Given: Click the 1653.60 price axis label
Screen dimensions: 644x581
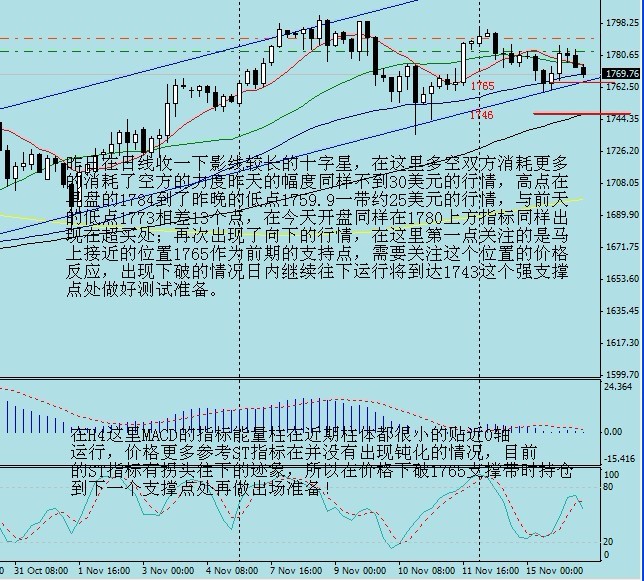Looking at the screenshot, I should (622, 278).
